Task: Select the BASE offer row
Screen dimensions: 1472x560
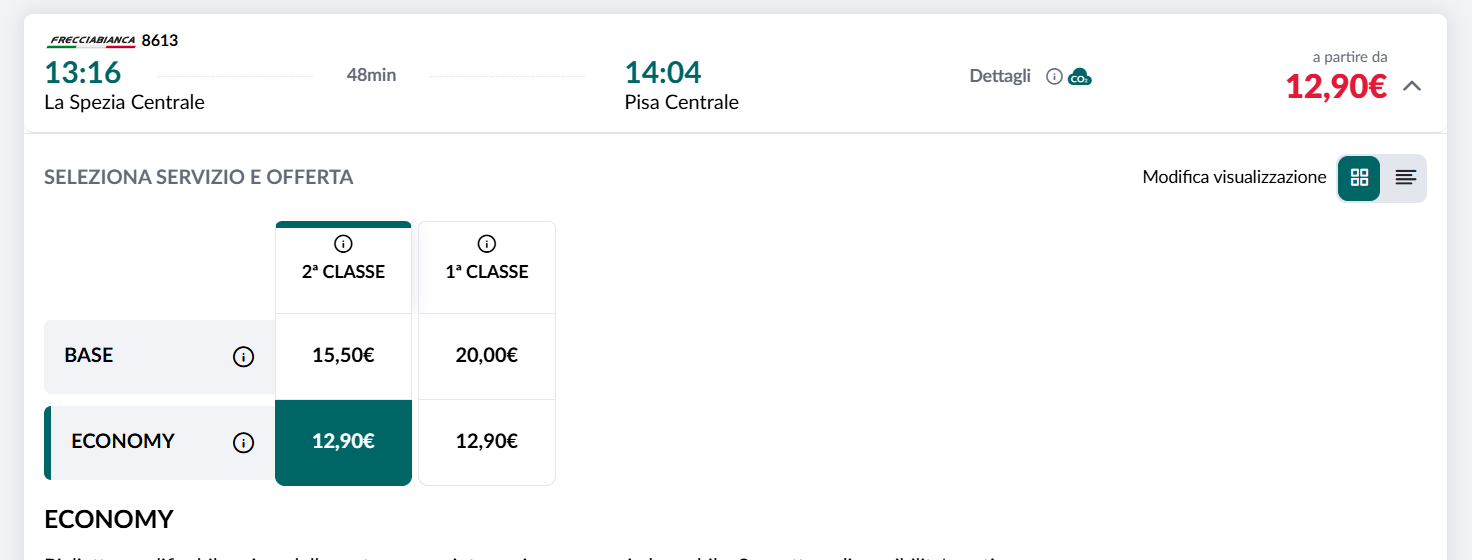Action: coord(160,357)
